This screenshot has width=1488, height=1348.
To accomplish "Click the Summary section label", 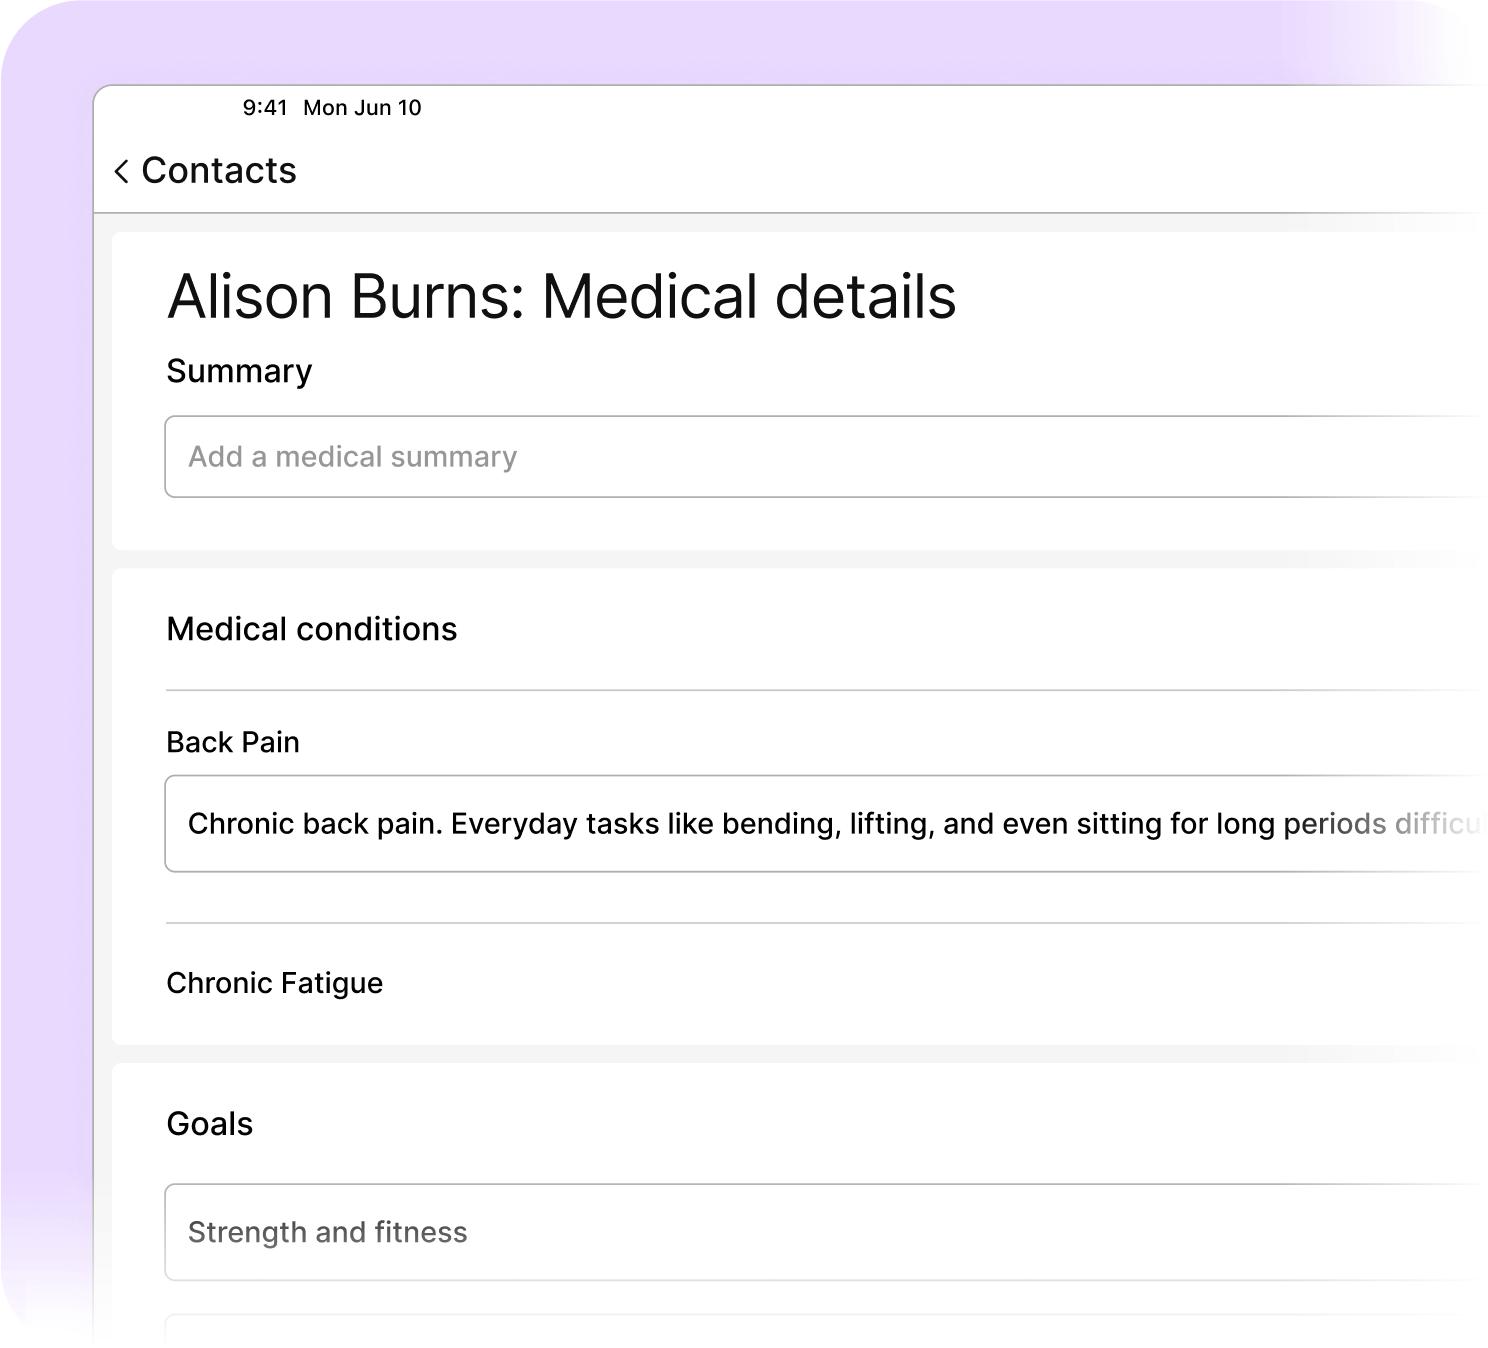I will click(x=239, y=371).
